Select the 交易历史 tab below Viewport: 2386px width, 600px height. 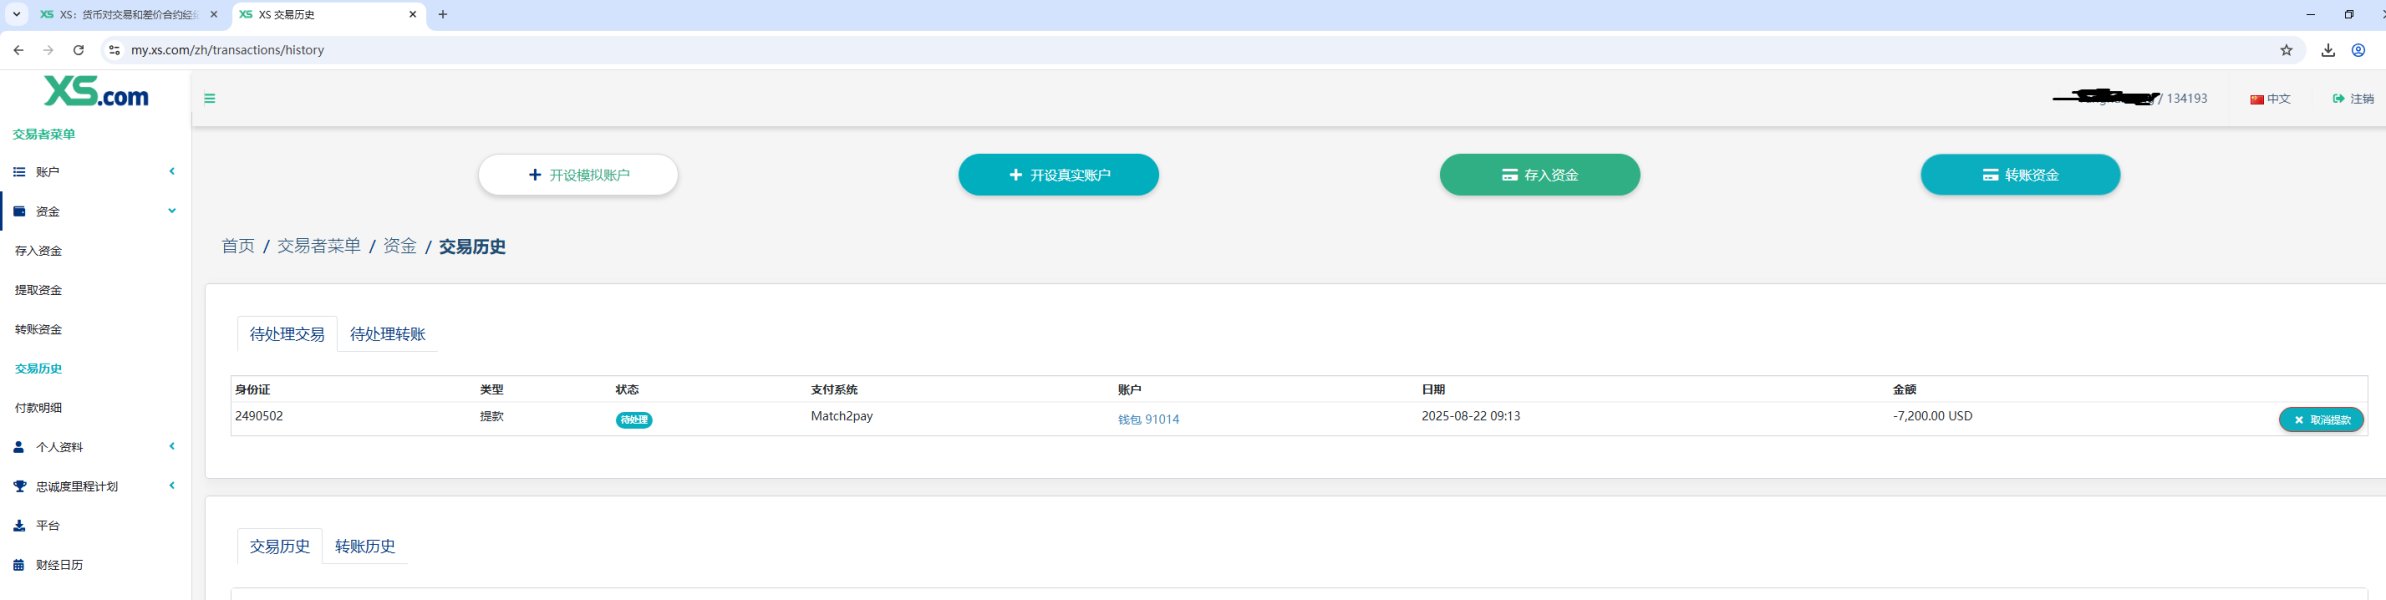click(x=280, y=546)
